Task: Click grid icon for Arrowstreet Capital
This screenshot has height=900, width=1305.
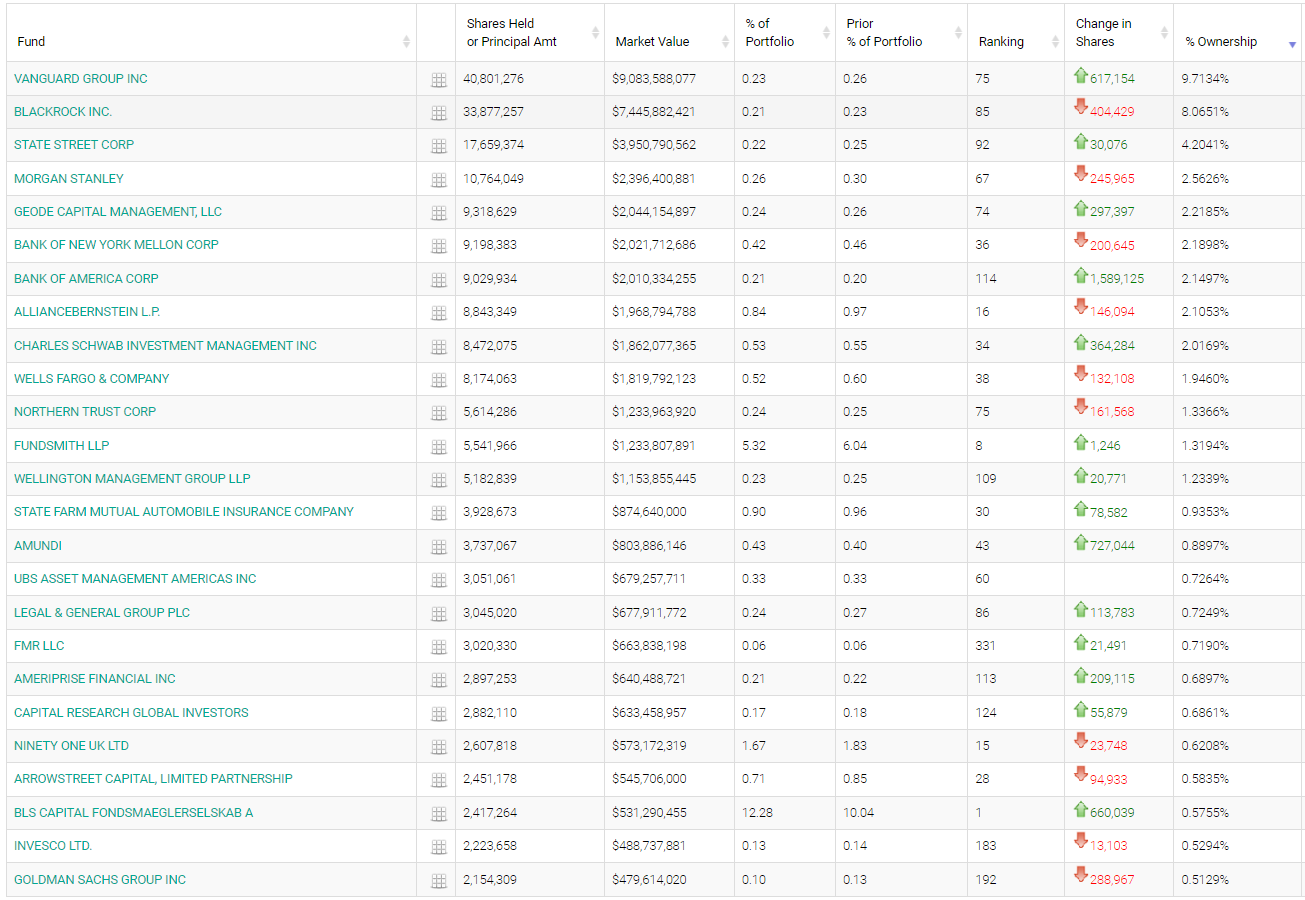Action: coord(438,780)
